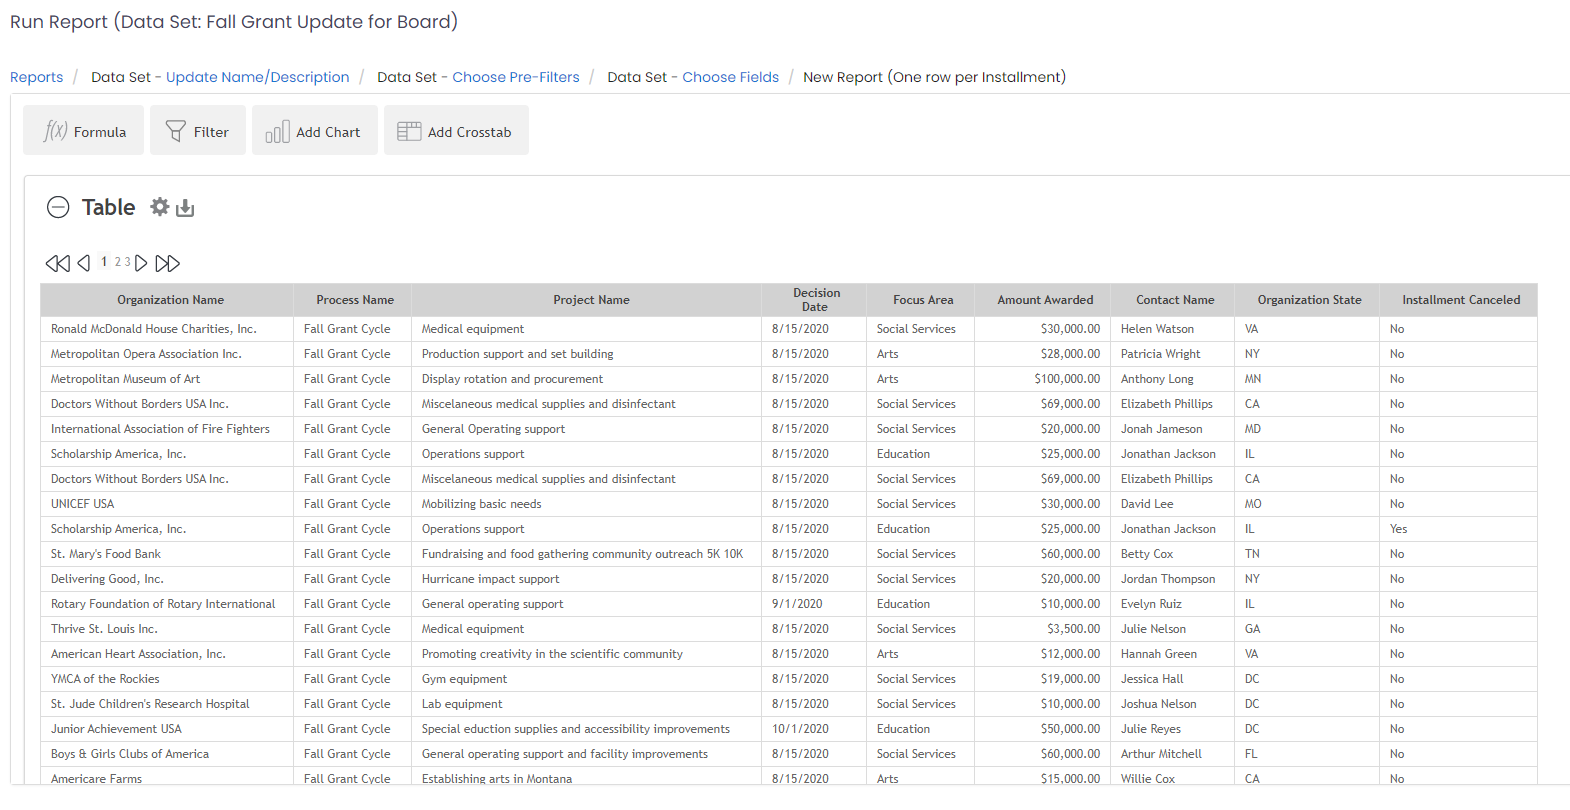1570x810 pixels.
Task: Click 'Hurricane impact support' project cell
Action: coord(587,579)
